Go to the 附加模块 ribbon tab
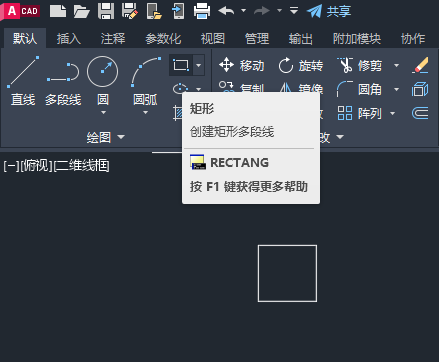The image size is (439, 362). point(357,39)
